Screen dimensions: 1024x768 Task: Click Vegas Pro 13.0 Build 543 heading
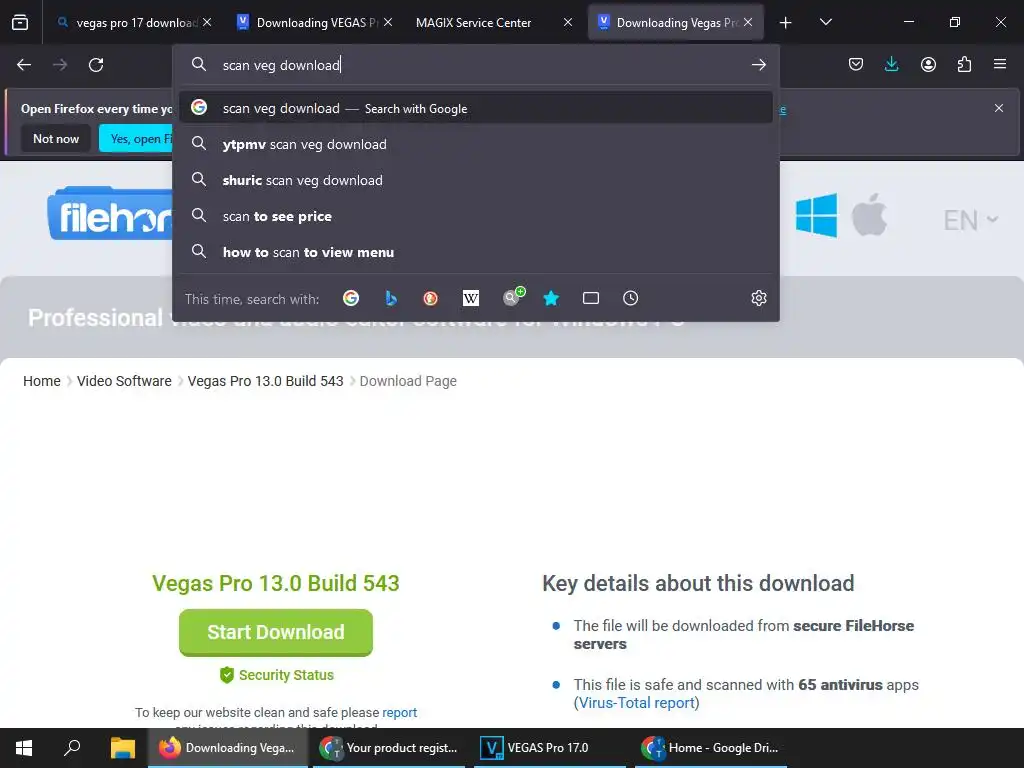coord(276,583)
